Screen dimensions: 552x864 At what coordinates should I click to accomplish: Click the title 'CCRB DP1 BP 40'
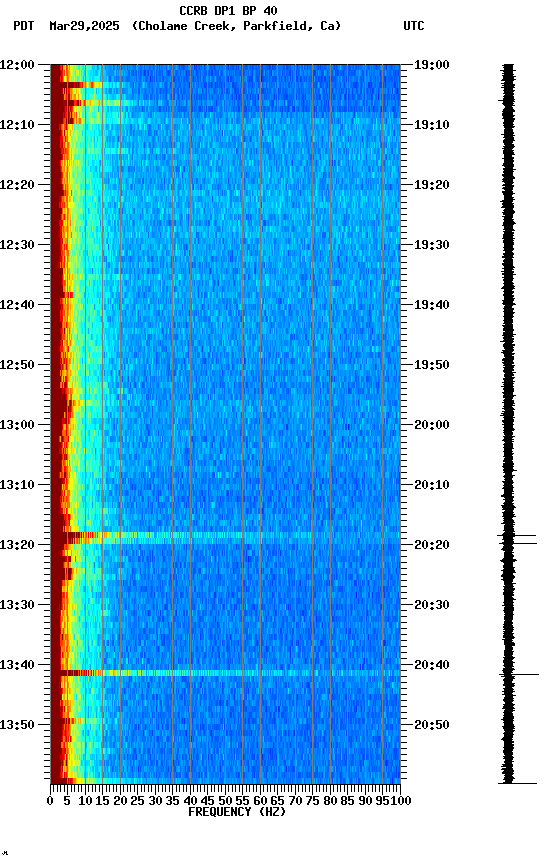point(228,10)
